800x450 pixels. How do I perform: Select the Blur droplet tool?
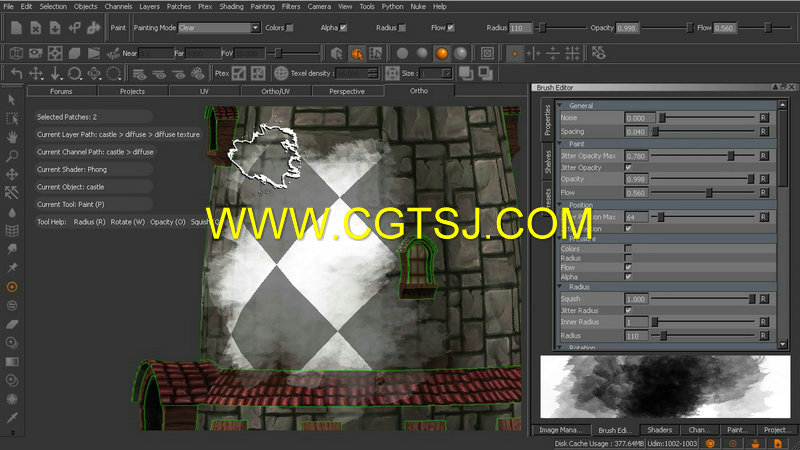[x=12, y=212]
